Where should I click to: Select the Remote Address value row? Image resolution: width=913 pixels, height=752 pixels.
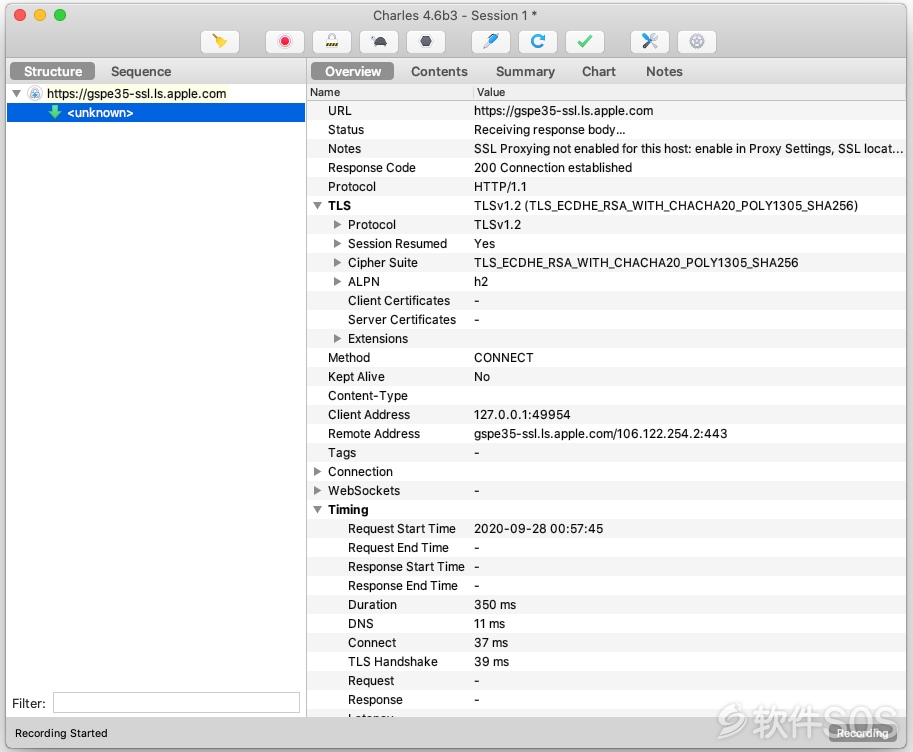(607, 433)
